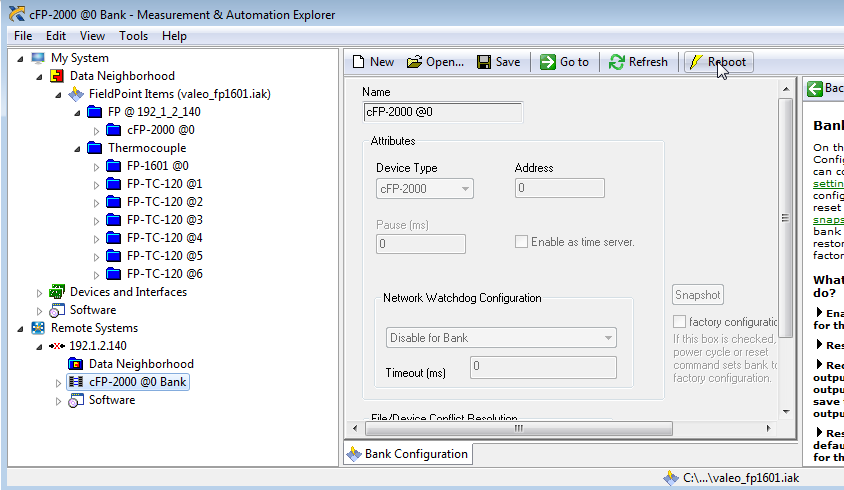Expand the cFP-2000 @0 tree node

coord(96,131)
